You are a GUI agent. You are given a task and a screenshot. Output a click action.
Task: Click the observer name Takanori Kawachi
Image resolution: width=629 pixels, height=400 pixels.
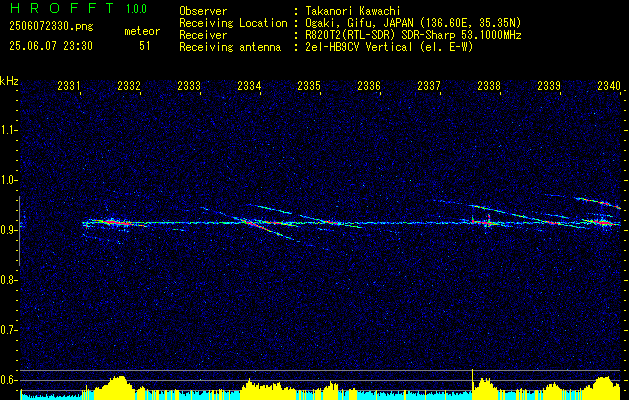click(353, 11)
